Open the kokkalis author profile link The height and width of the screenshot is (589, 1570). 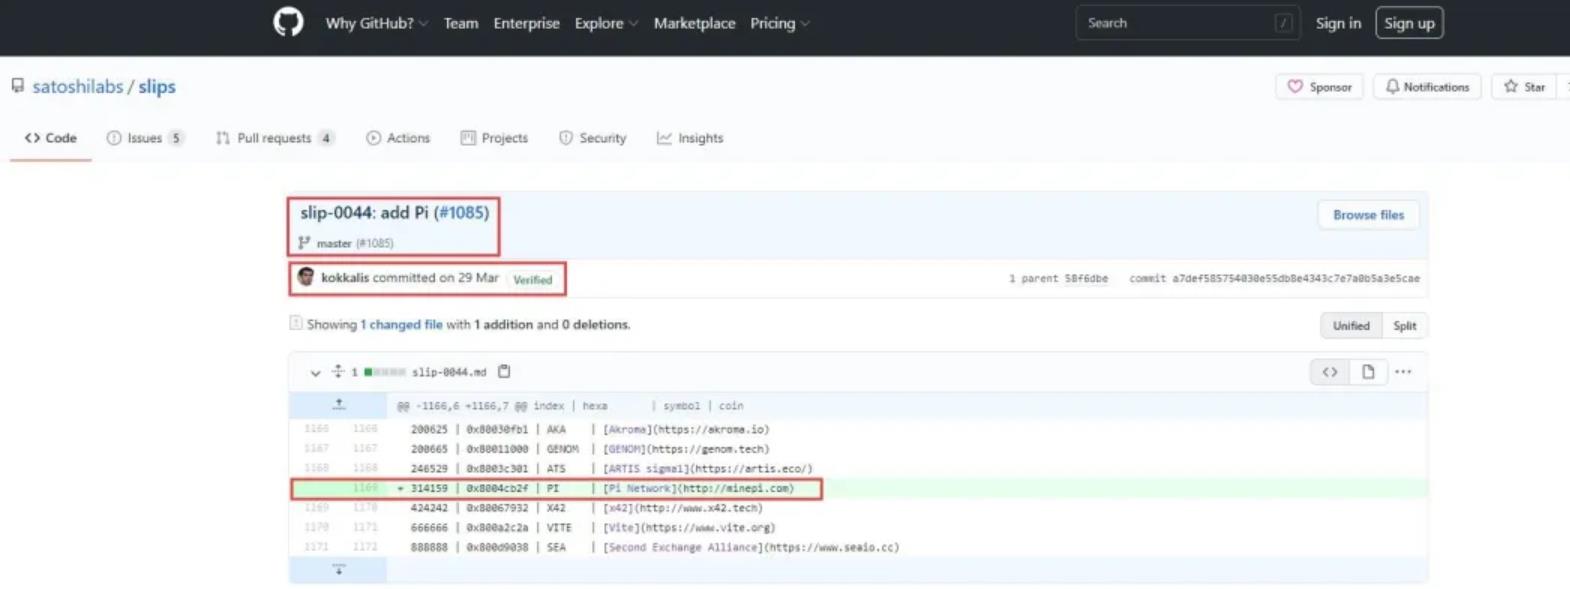[x=345, y=278]
